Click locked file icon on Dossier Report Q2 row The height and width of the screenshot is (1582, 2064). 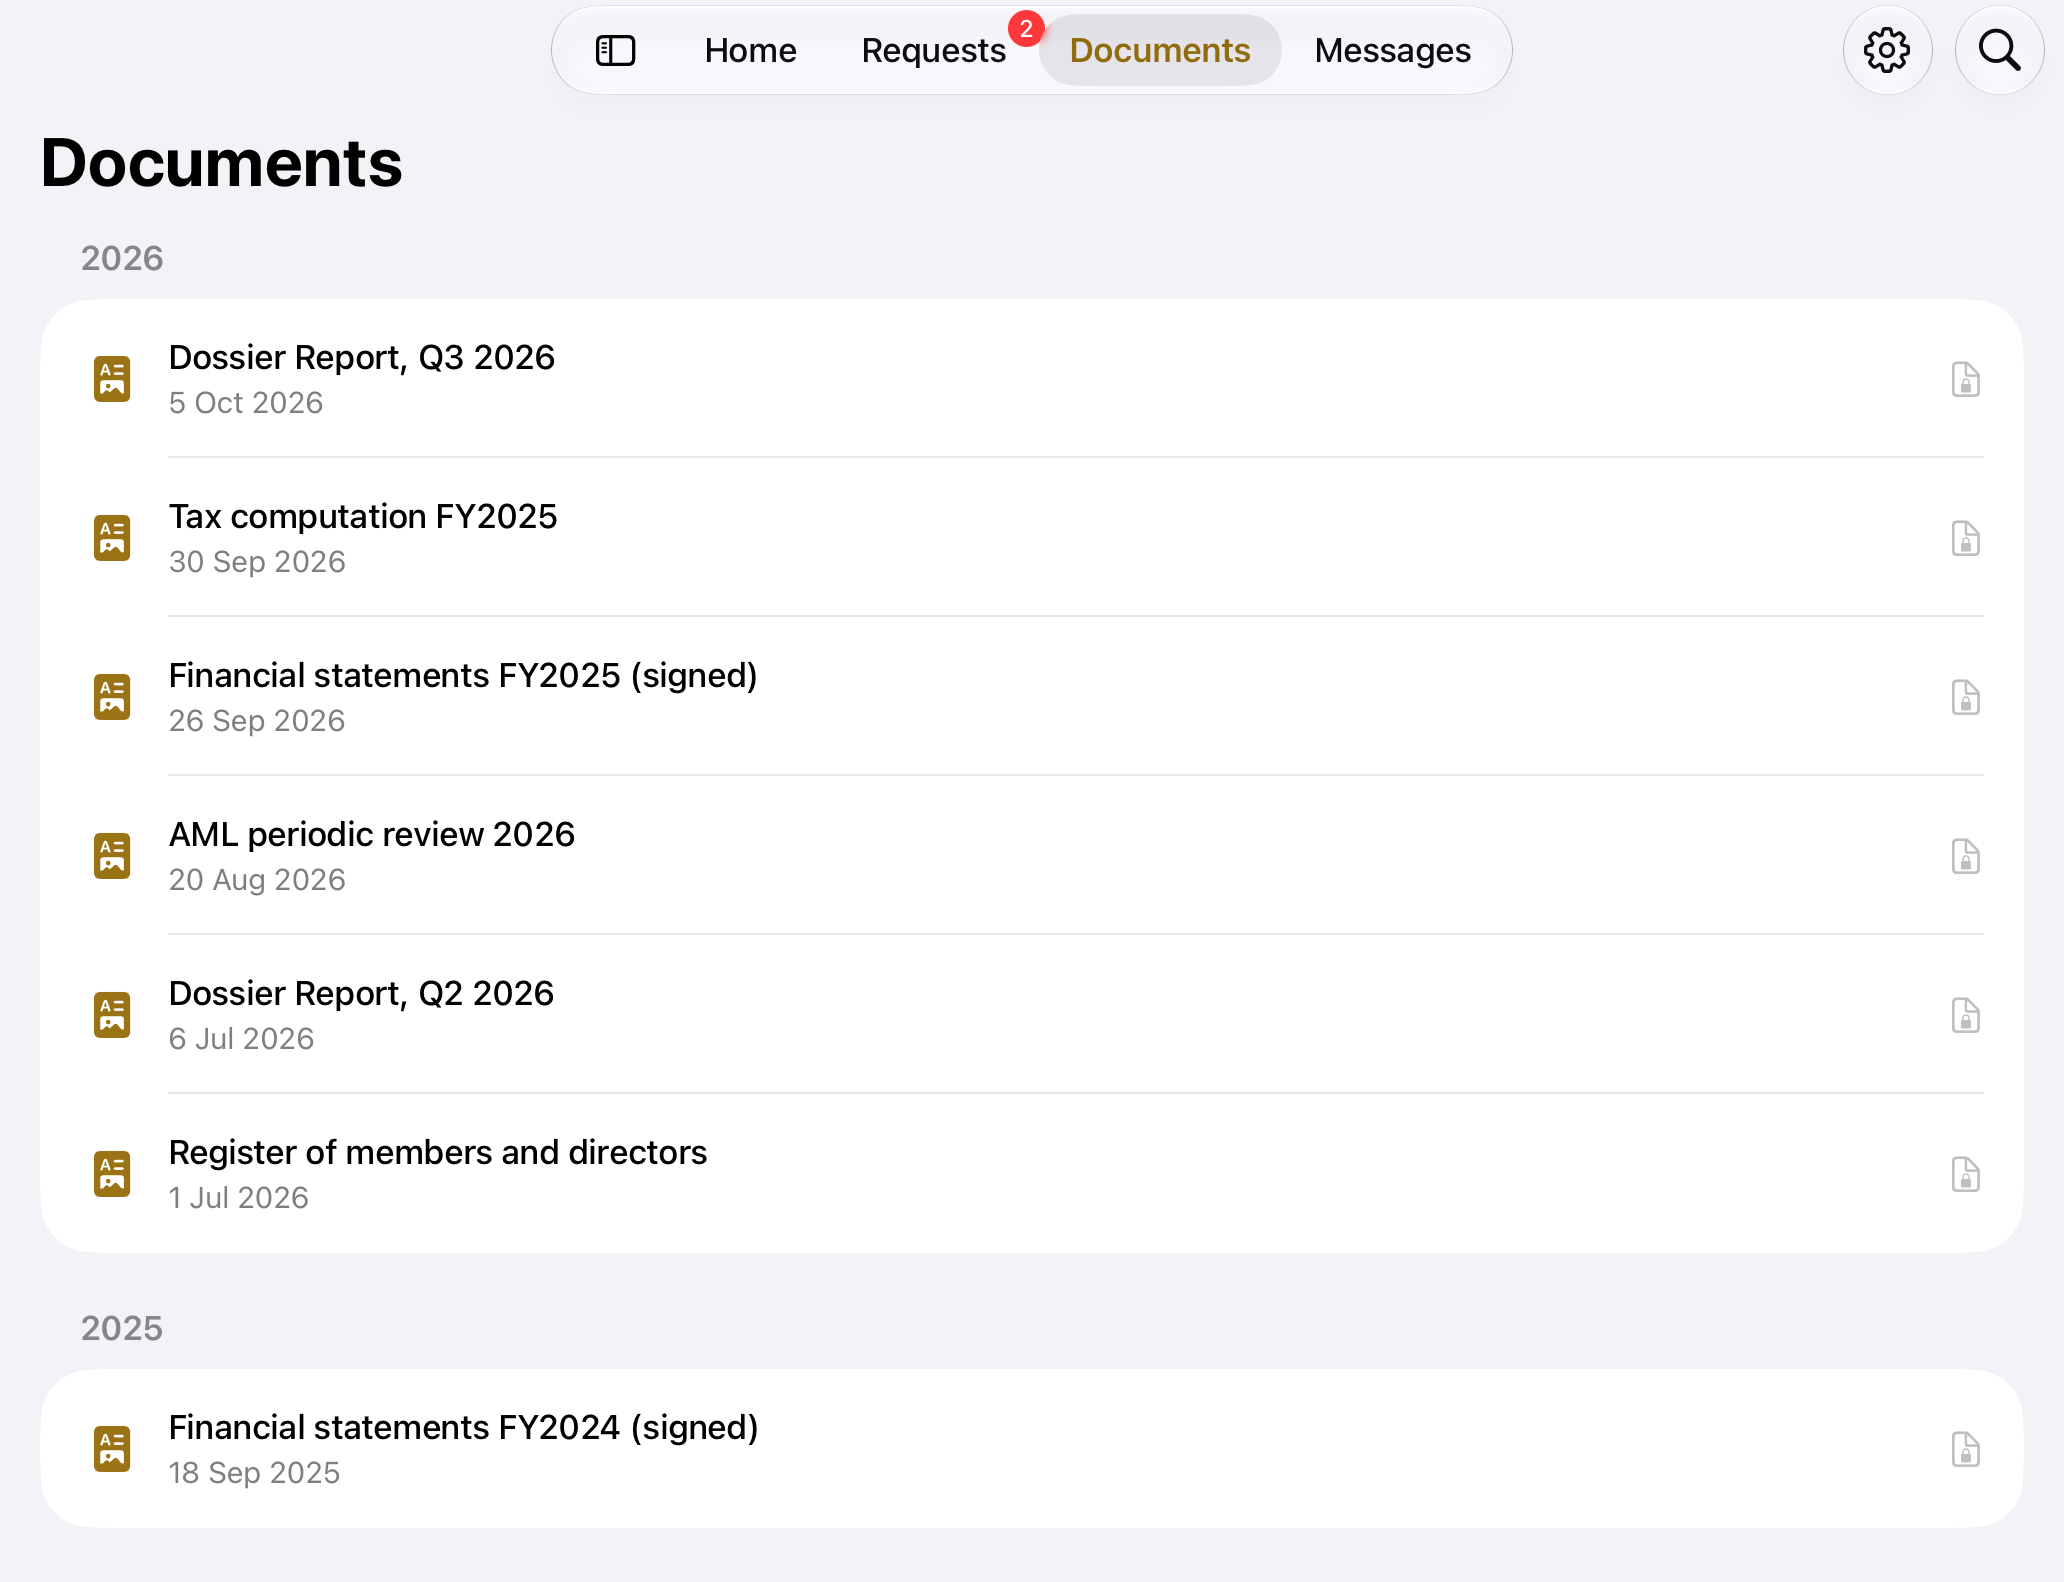tap(1965, 1015)
